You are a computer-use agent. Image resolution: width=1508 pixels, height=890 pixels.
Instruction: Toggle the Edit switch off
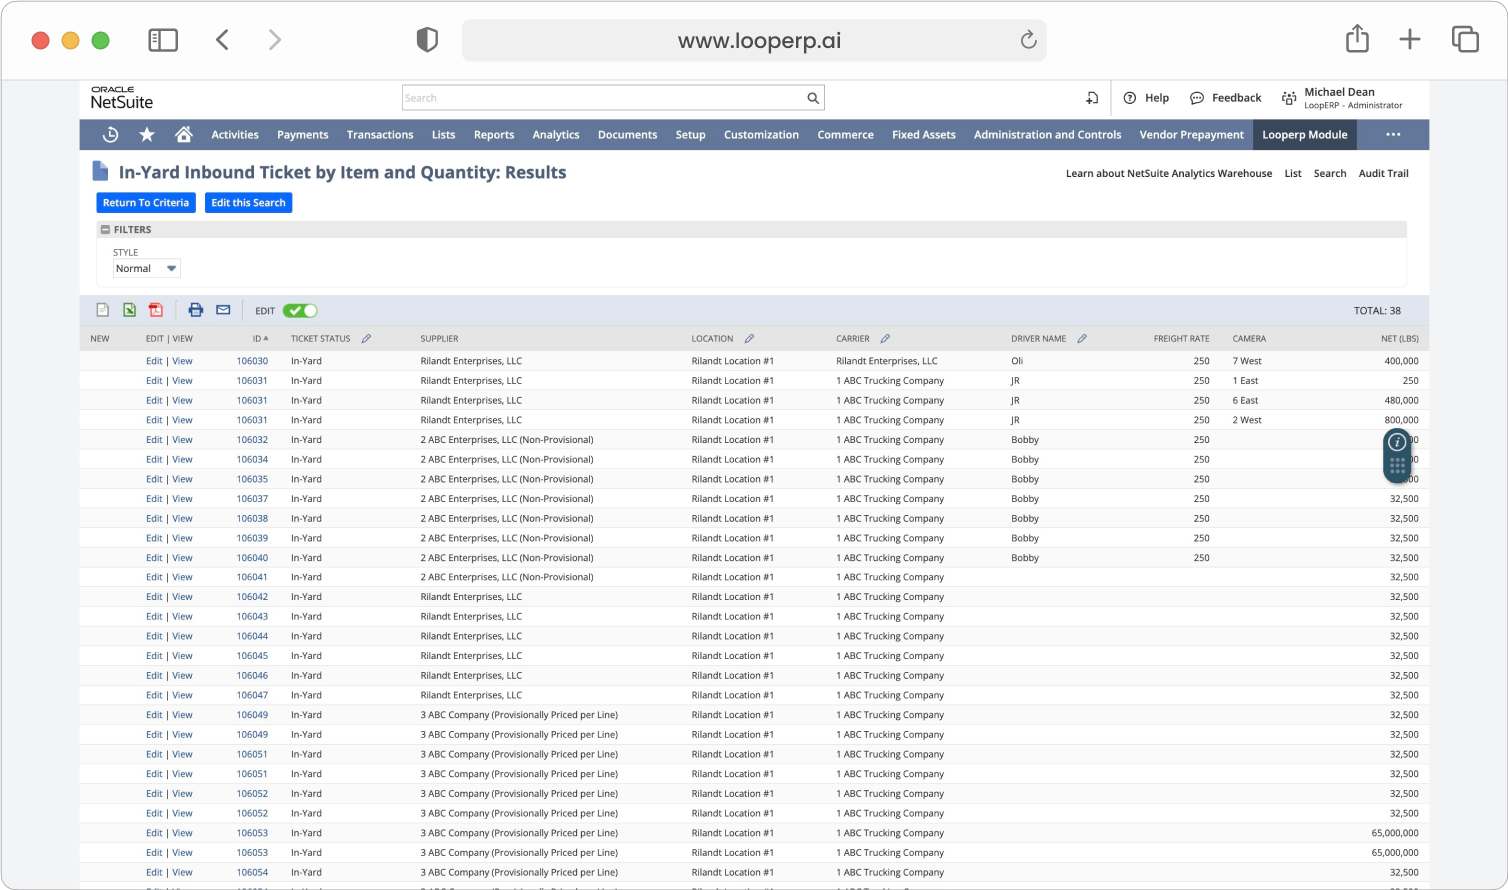click(x=300, y=311)
